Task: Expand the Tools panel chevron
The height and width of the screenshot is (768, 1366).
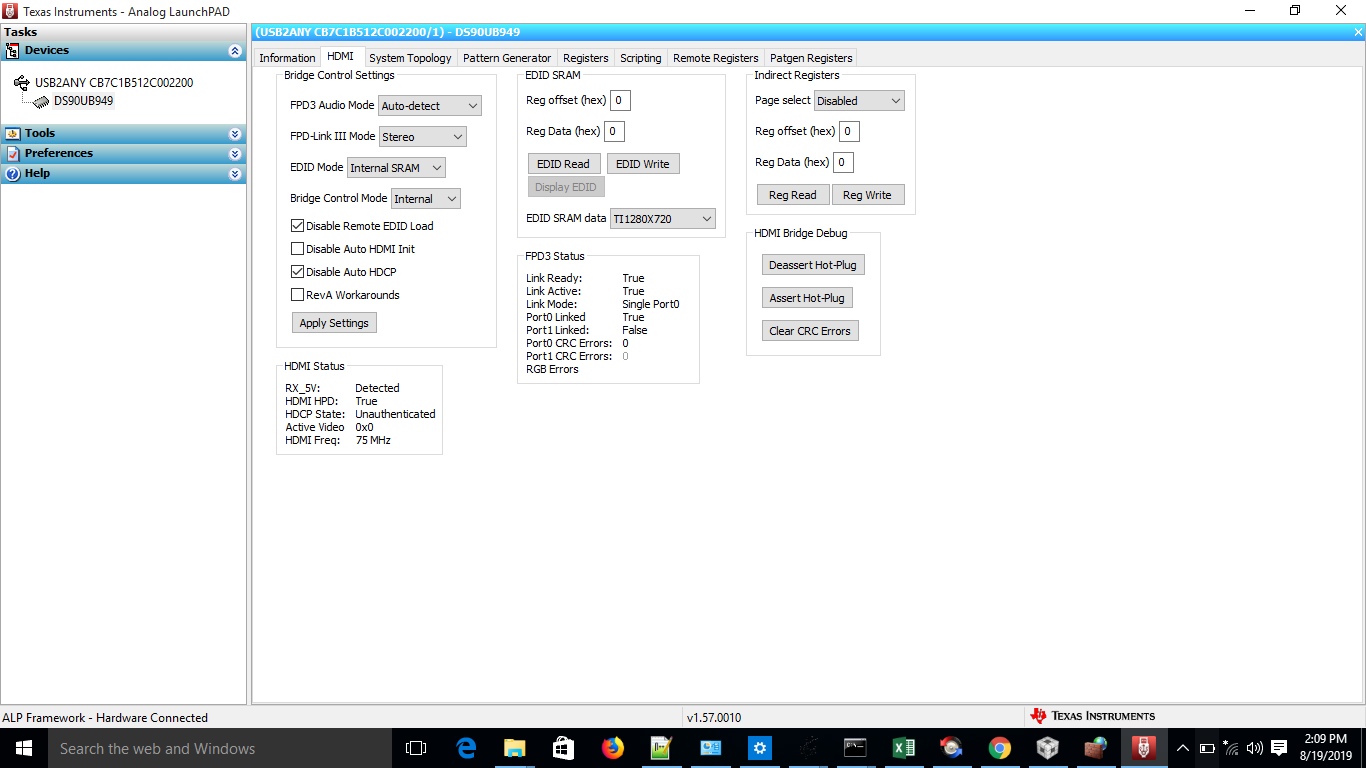Action: (x=235, y=133)
